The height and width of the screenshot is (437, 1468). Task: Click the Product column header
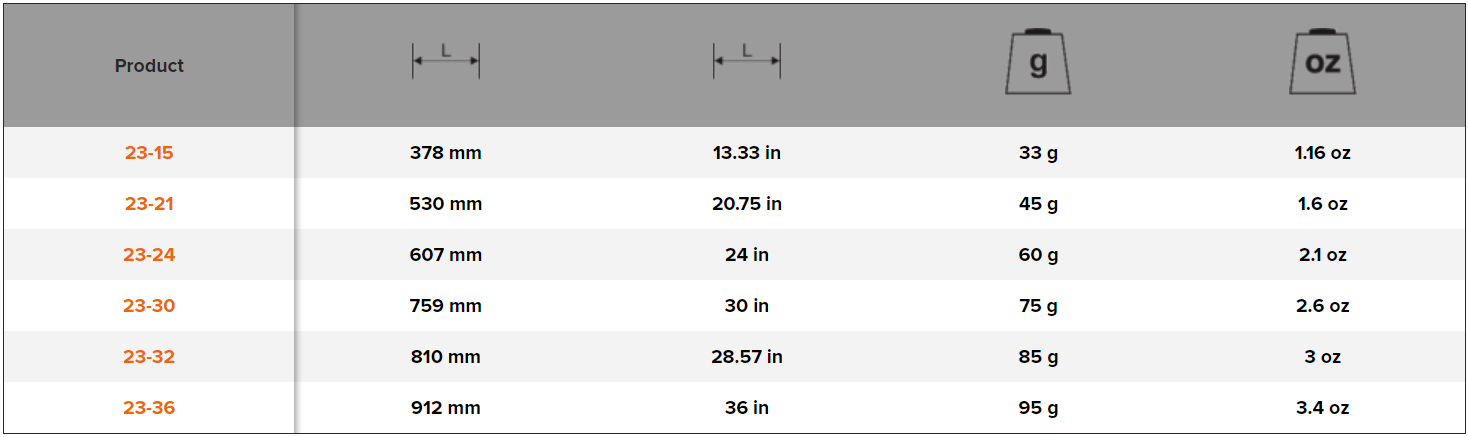[149, 66]
